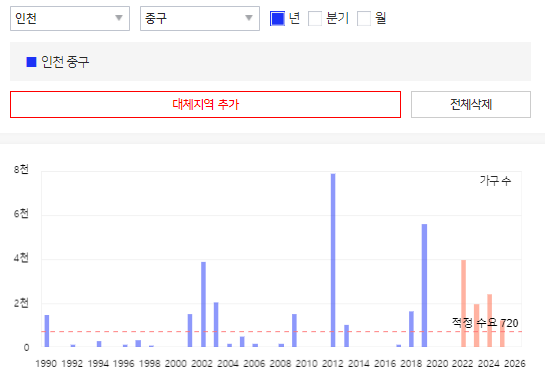Click the 2026 x-axis year label
Screen dimensions: 547x377
[x=515, y=364]
